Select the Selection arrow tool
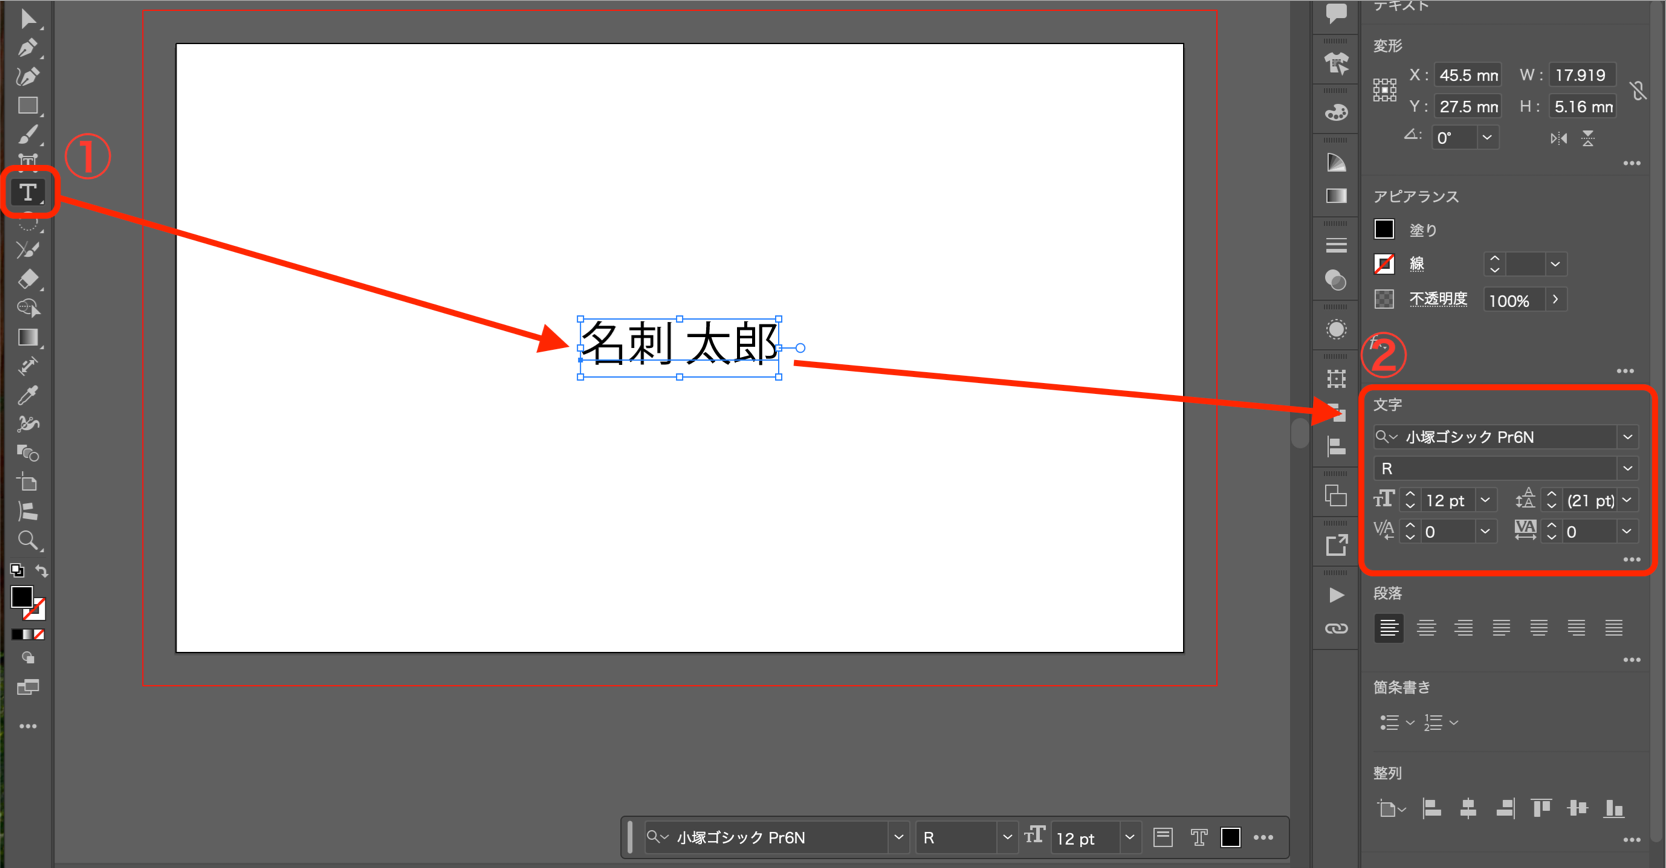Image resolution: width=1666 pixels, height=868 pixels. [x=28, y=18]
